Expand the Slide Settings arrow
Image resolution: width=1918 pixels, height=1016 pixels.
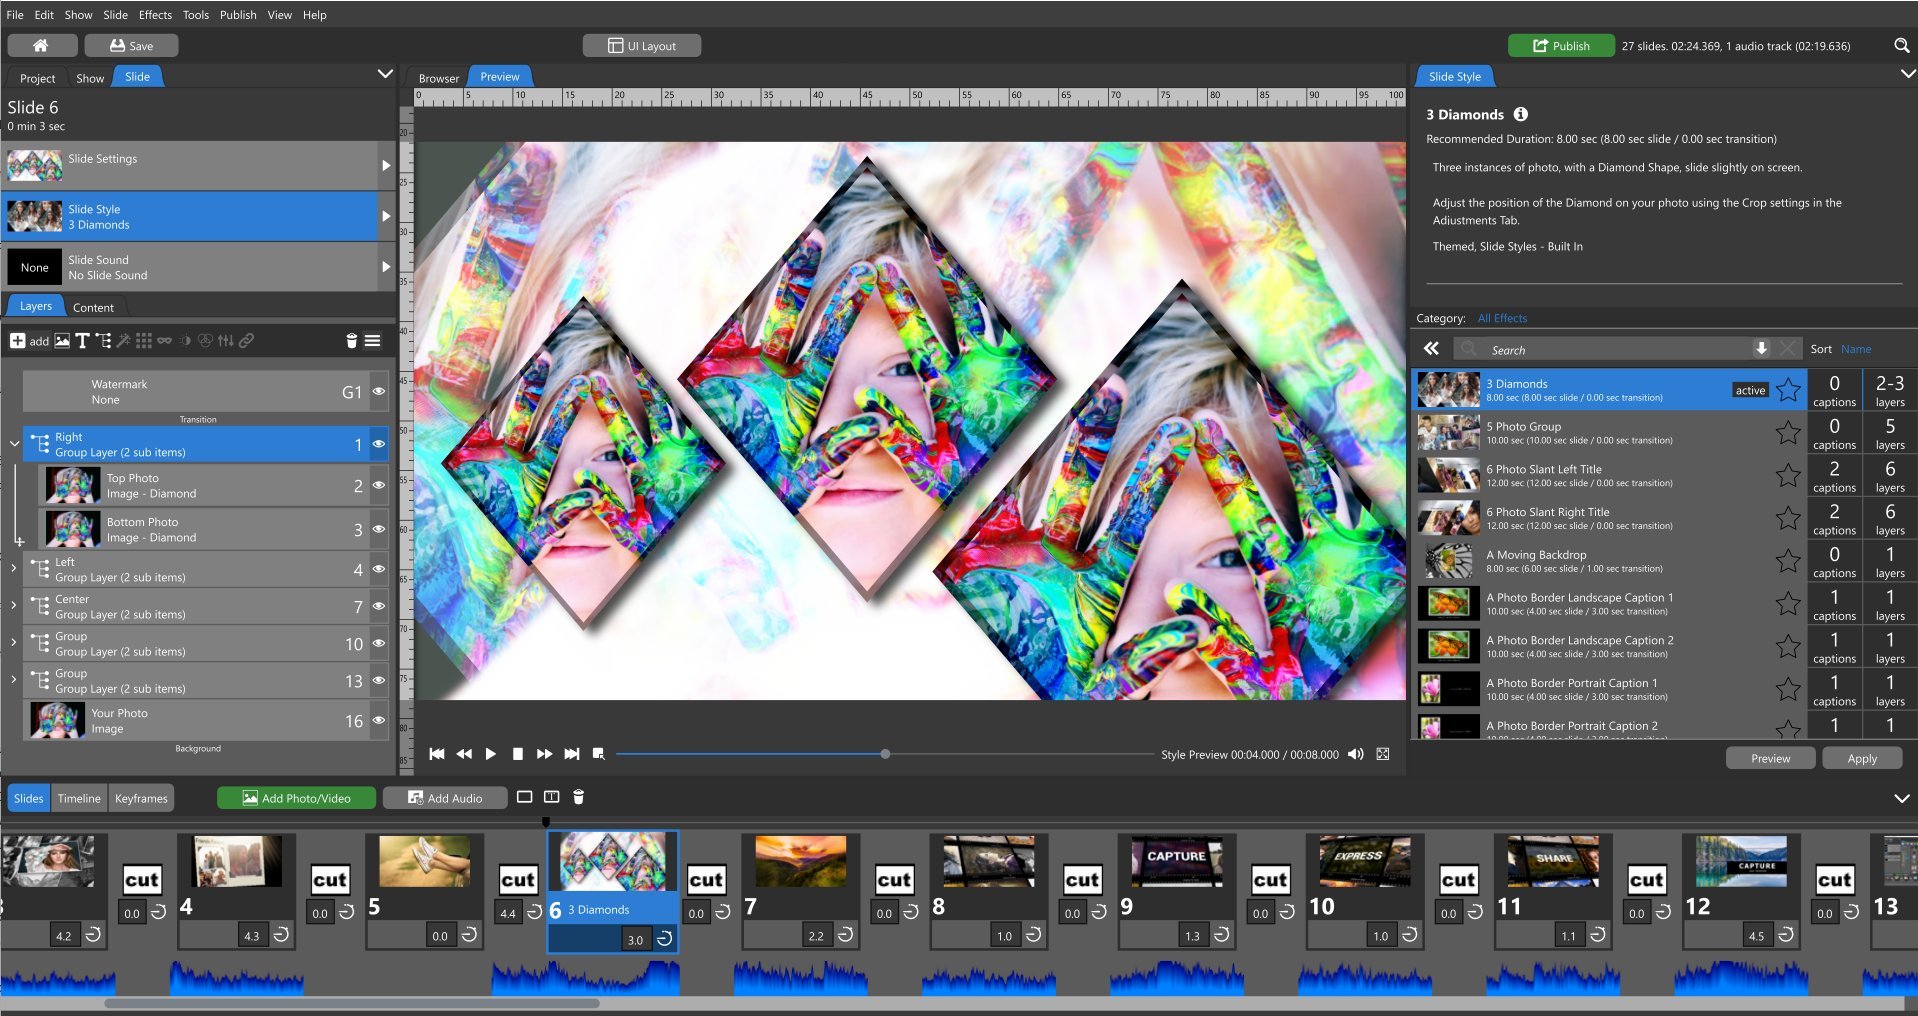[x=385, y=166]
